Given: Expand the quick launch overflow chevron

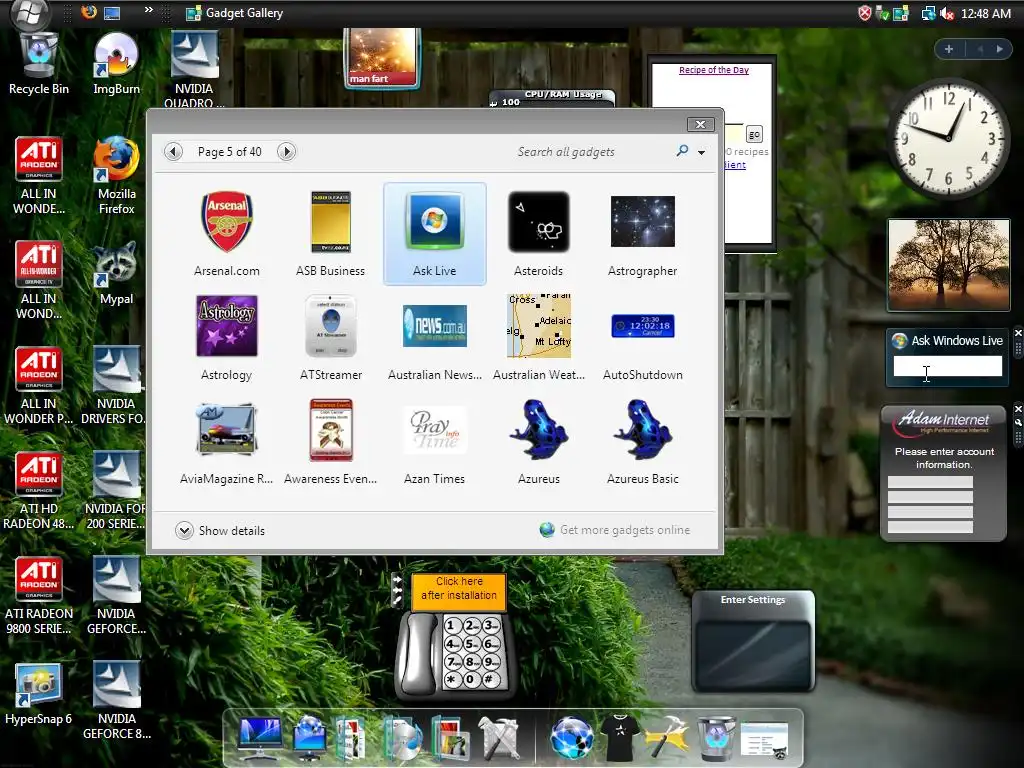Looking at the screenshot, I should coord(148,10).
